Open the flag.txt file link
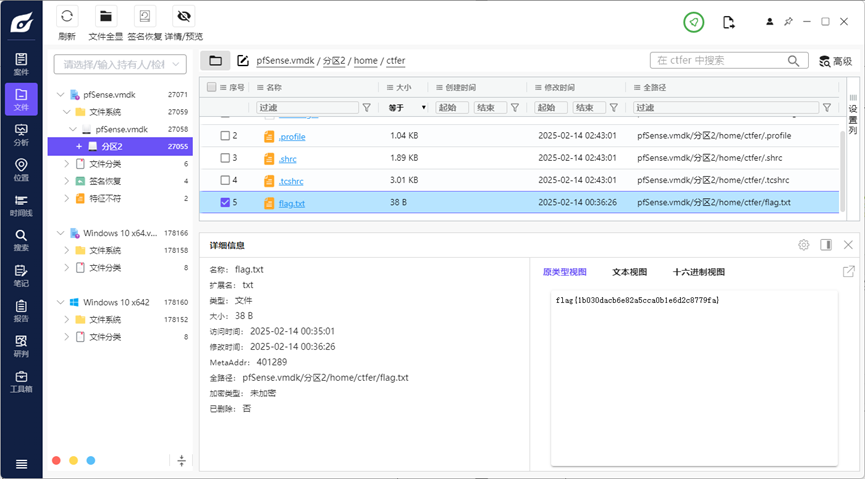 pyautogui.click(x=292, y=204)
